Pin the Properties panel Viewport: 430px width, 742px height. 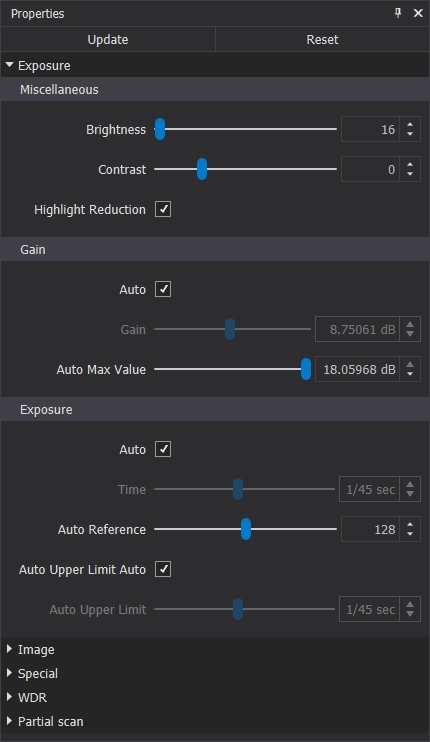(398, 13)
